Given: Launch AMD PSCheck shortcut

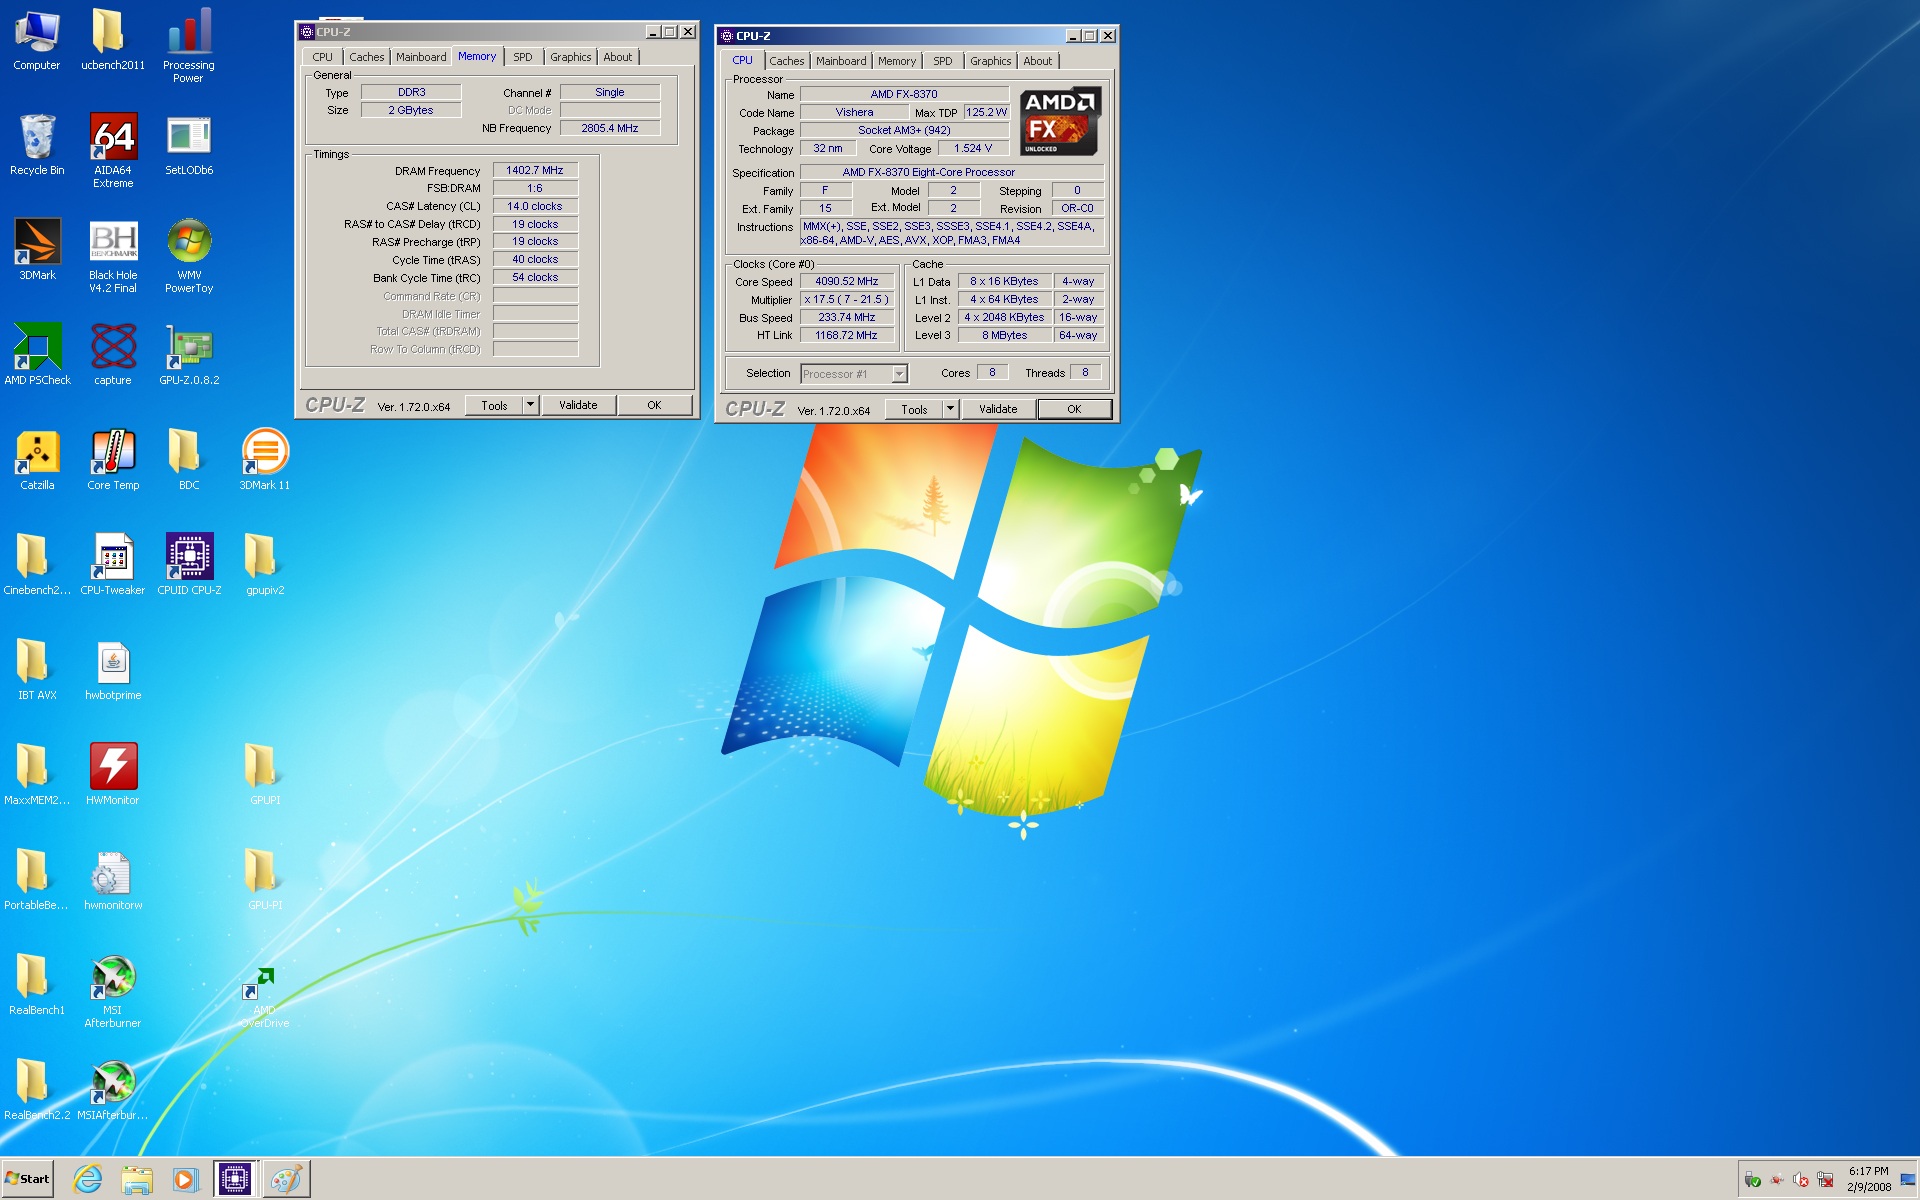Looking at the screenshot, I should (x=37, y=355).
